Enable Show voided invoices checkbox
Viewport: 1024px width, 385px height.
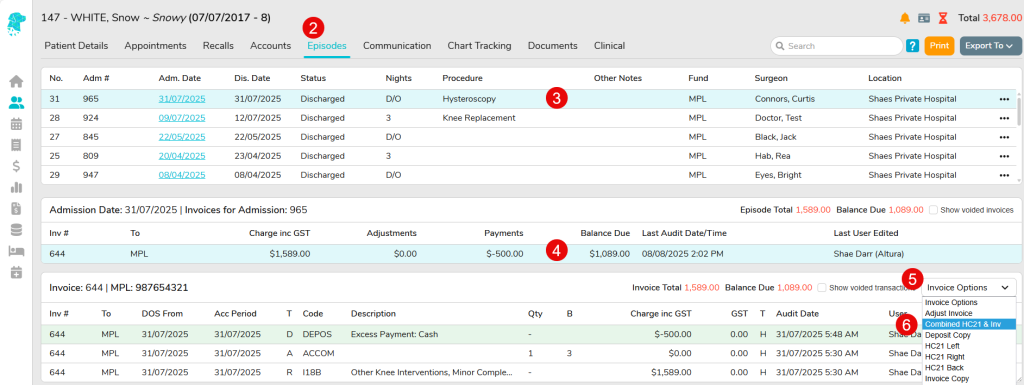933,210
